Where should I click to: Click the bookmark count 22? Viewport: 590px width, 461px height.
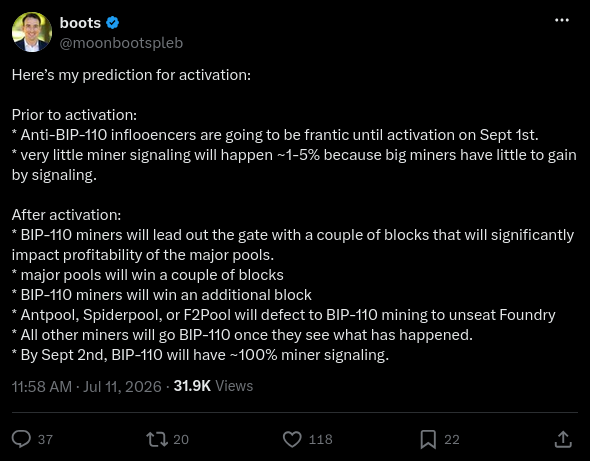pyautogui.click(x=452, y=440)
